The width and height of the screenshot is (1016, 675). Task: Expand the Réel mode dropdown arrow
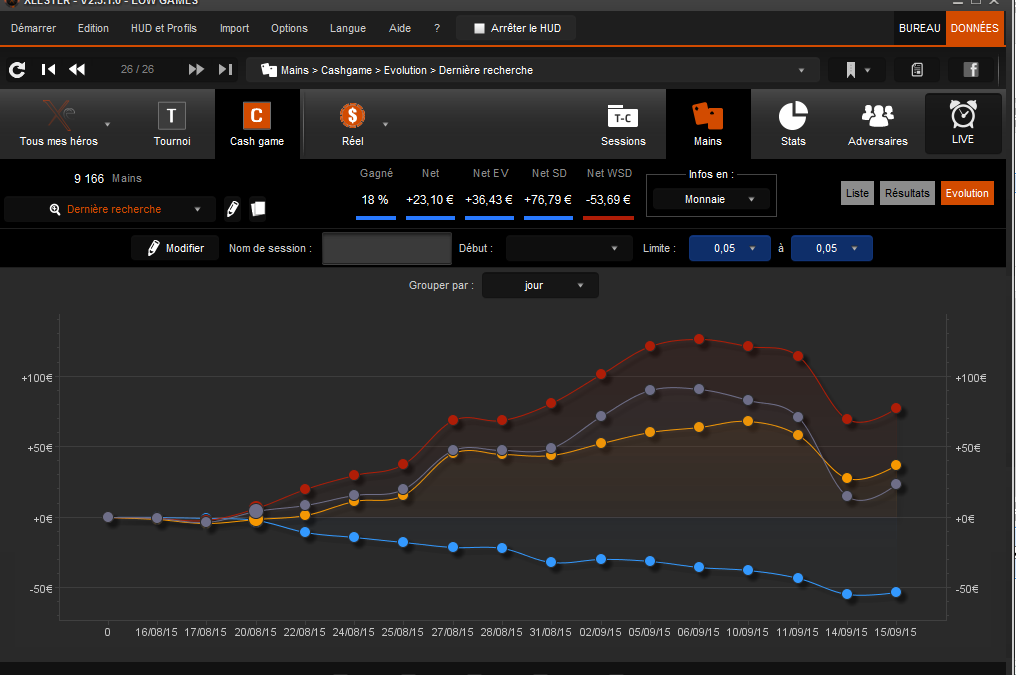tap(386, 124)
